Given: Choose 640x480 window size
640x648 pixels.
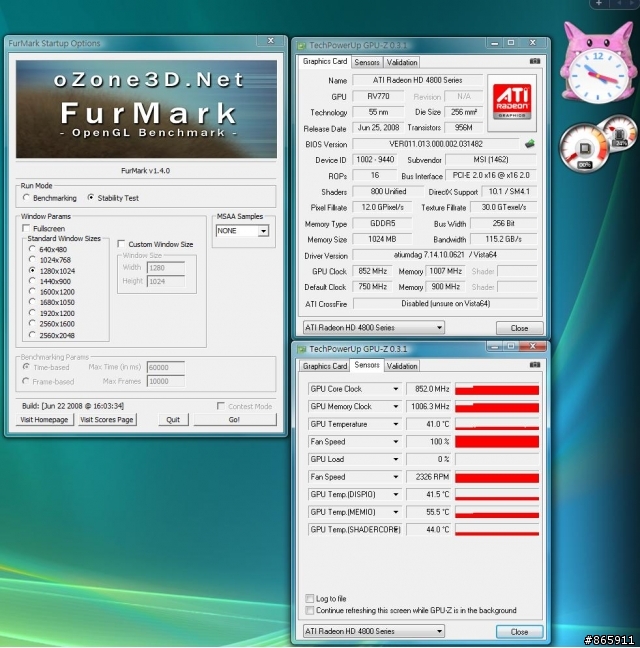Looking at the screenshot, I should (32, 249).
